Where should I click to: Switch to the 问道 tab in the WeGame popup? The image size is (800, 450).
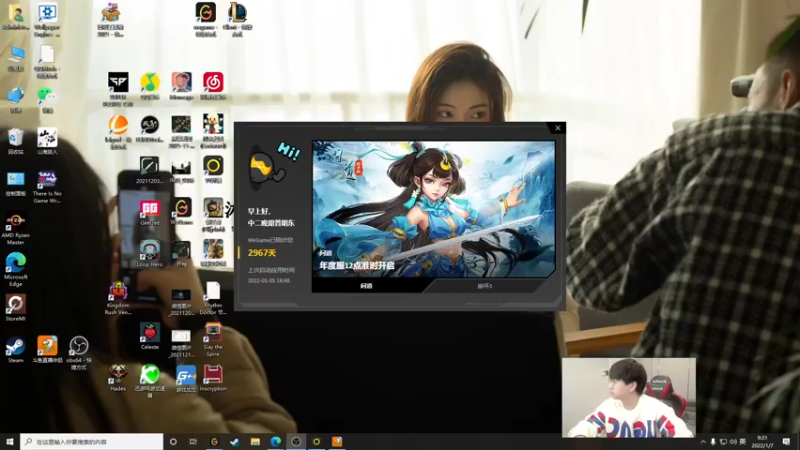coord(366,286)
